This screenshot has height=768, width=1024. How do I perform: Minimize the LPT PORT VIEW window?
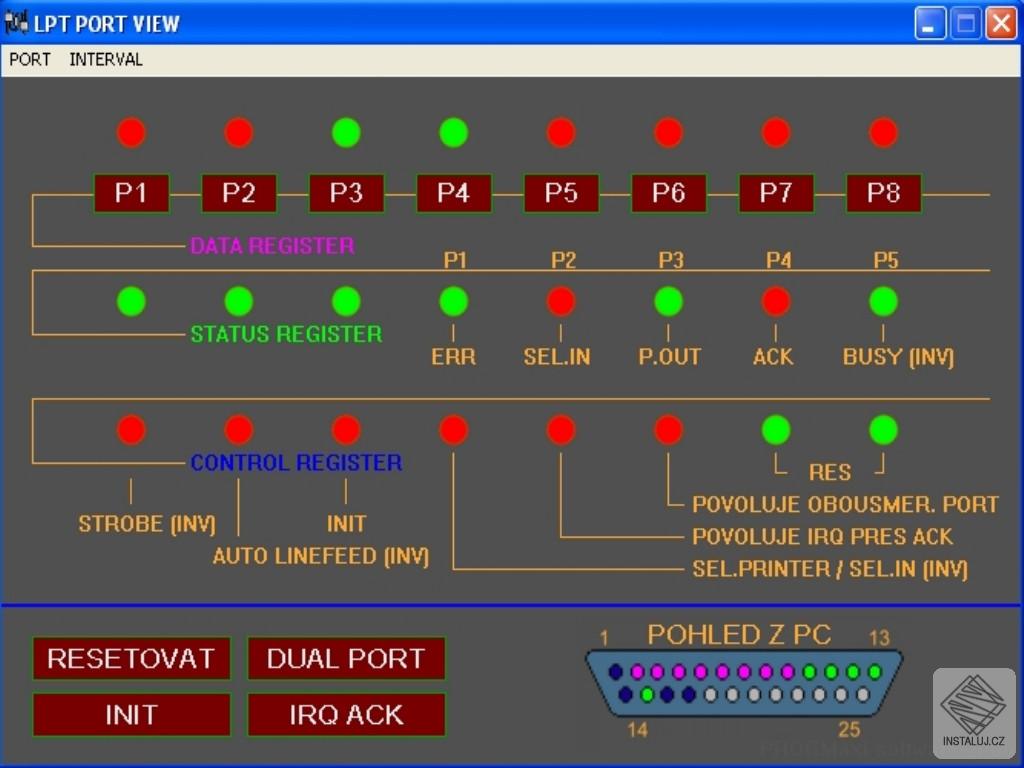tap(930, 24)
